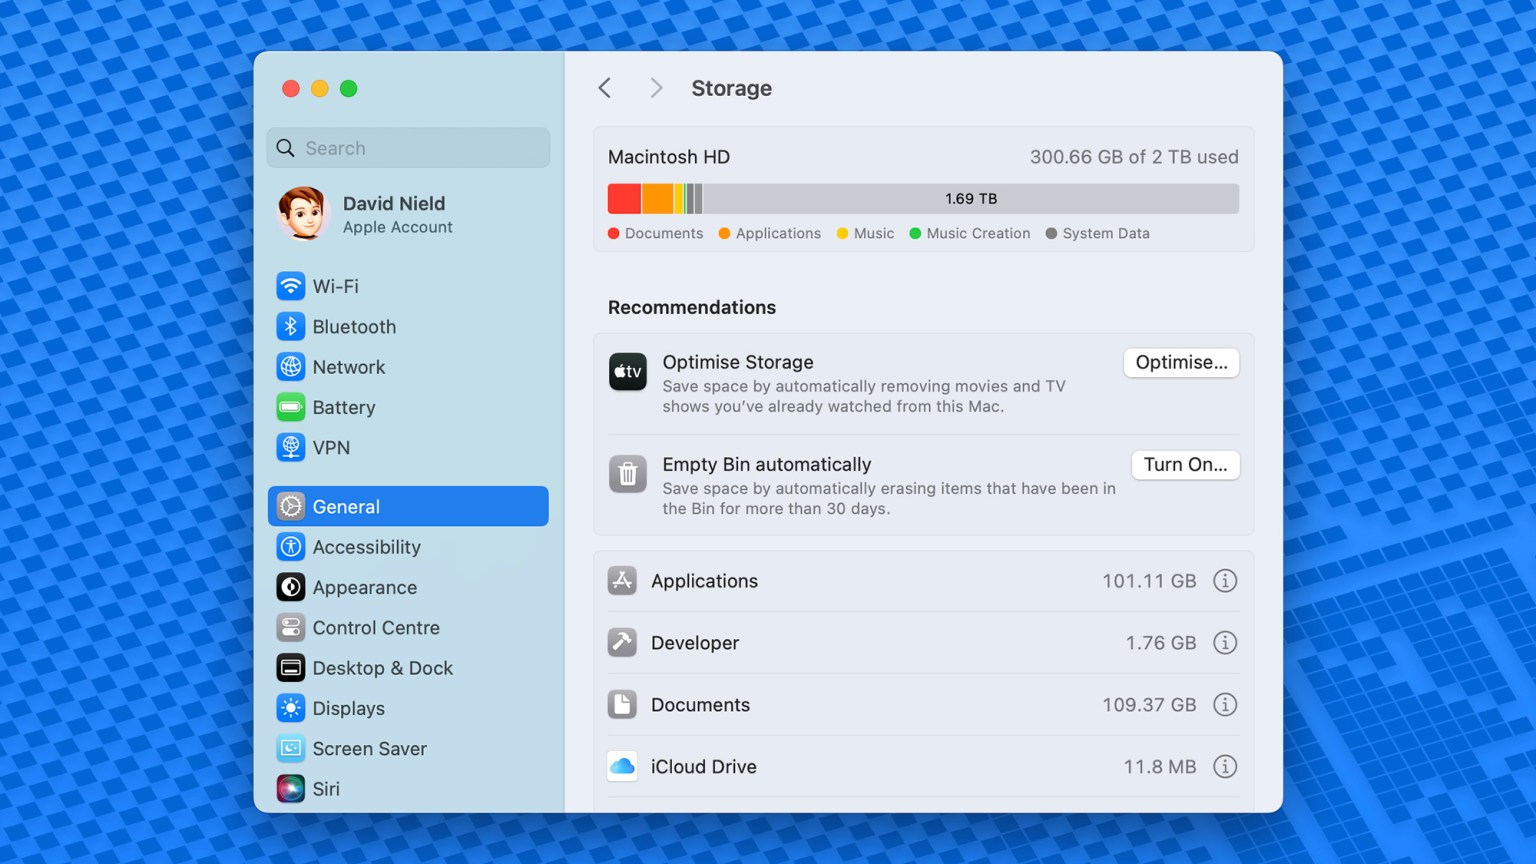Open Battery settings via its green icon

pyautogui.click(x=290, y=407)
